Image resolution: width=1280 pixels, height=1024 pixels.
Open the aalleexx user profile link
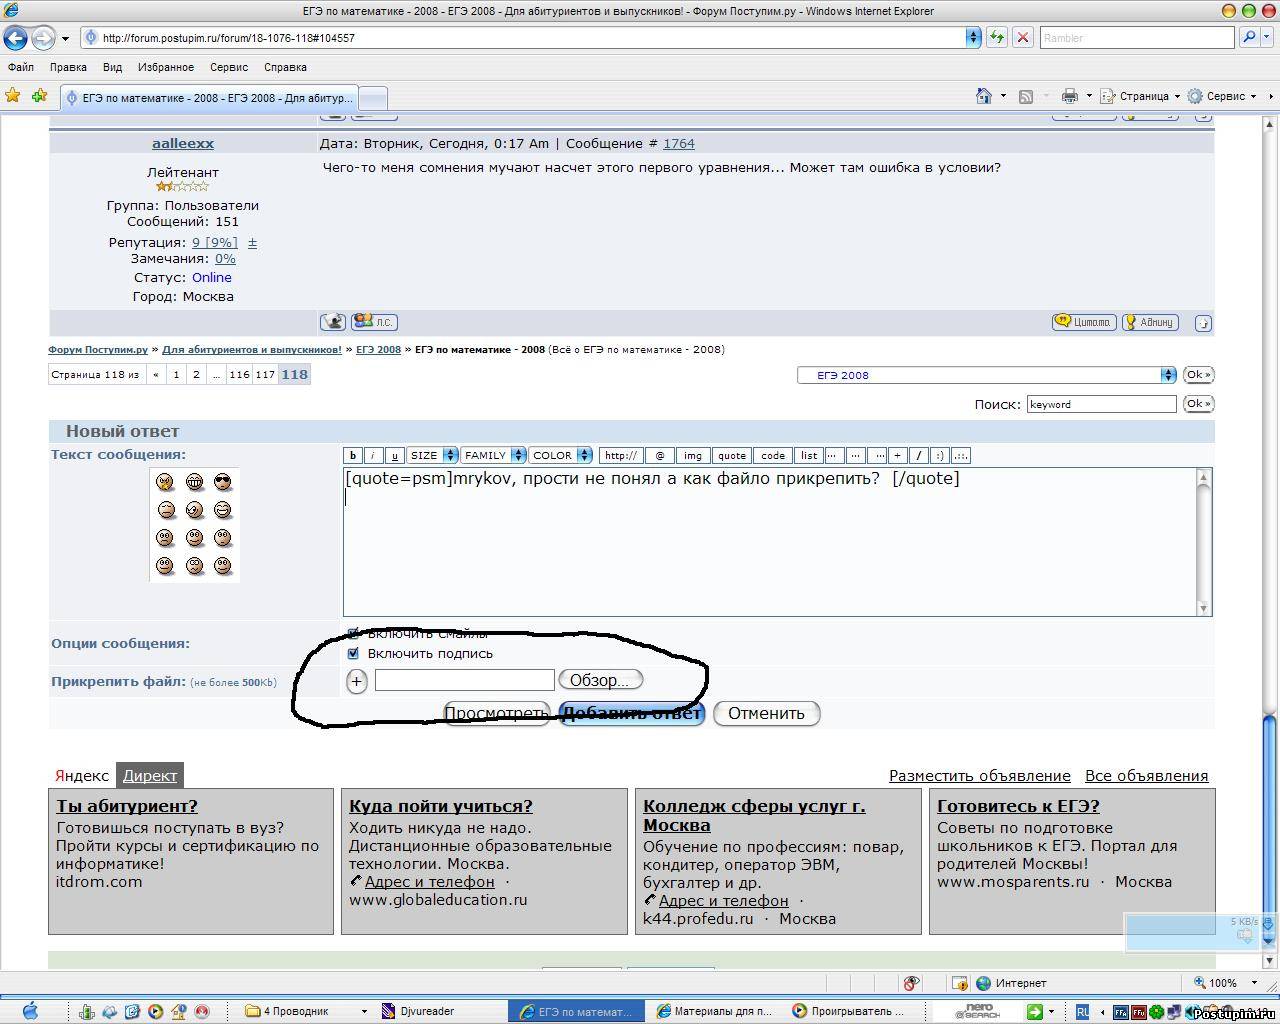tap(183, 143)
